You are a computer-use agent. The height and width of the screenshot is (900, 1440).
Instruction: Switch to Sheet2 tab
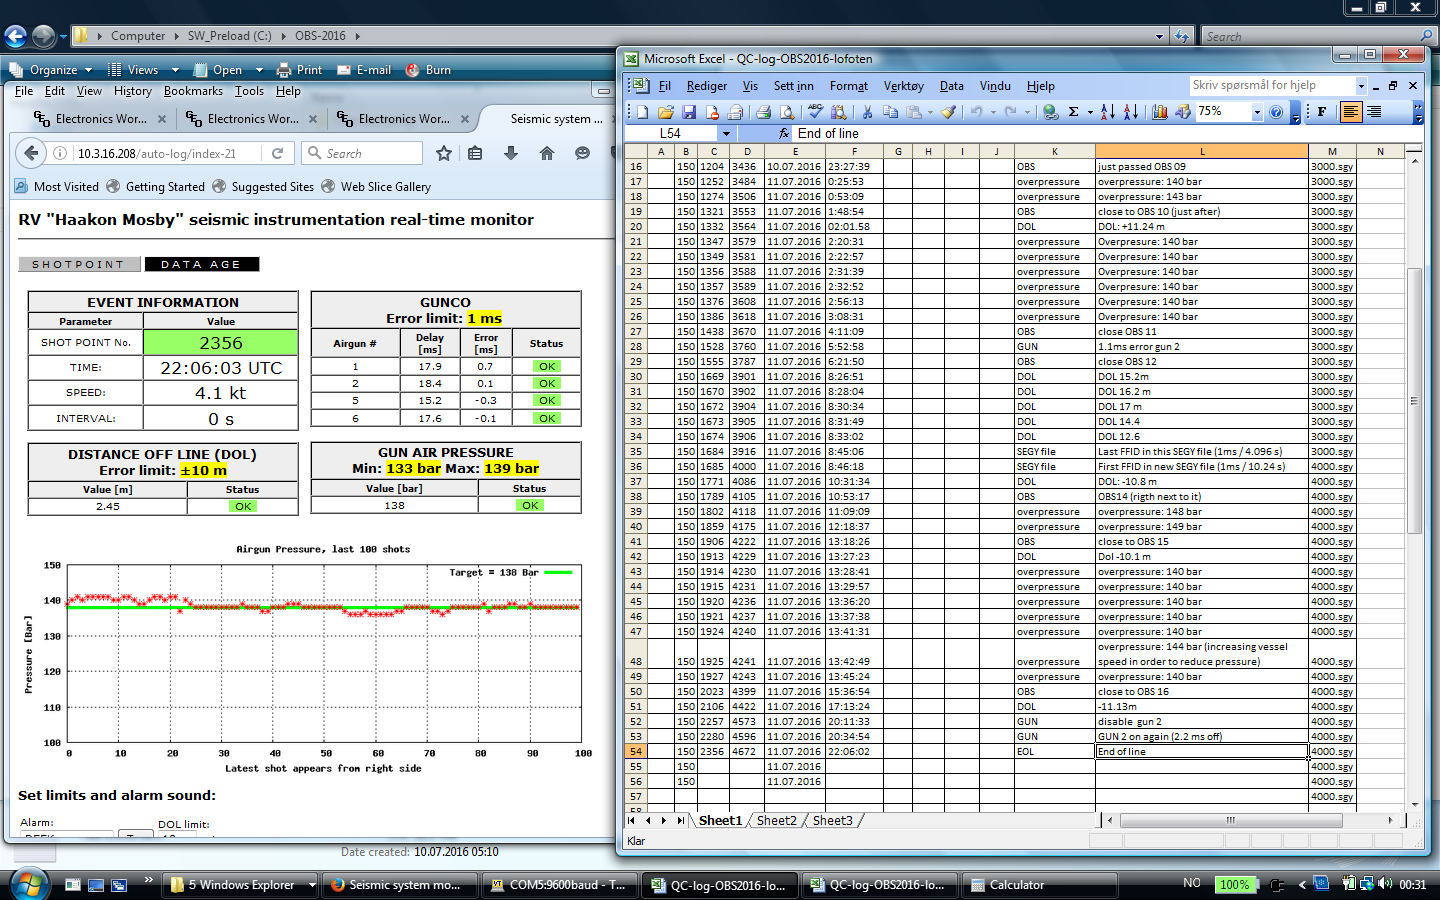(776, 820)
